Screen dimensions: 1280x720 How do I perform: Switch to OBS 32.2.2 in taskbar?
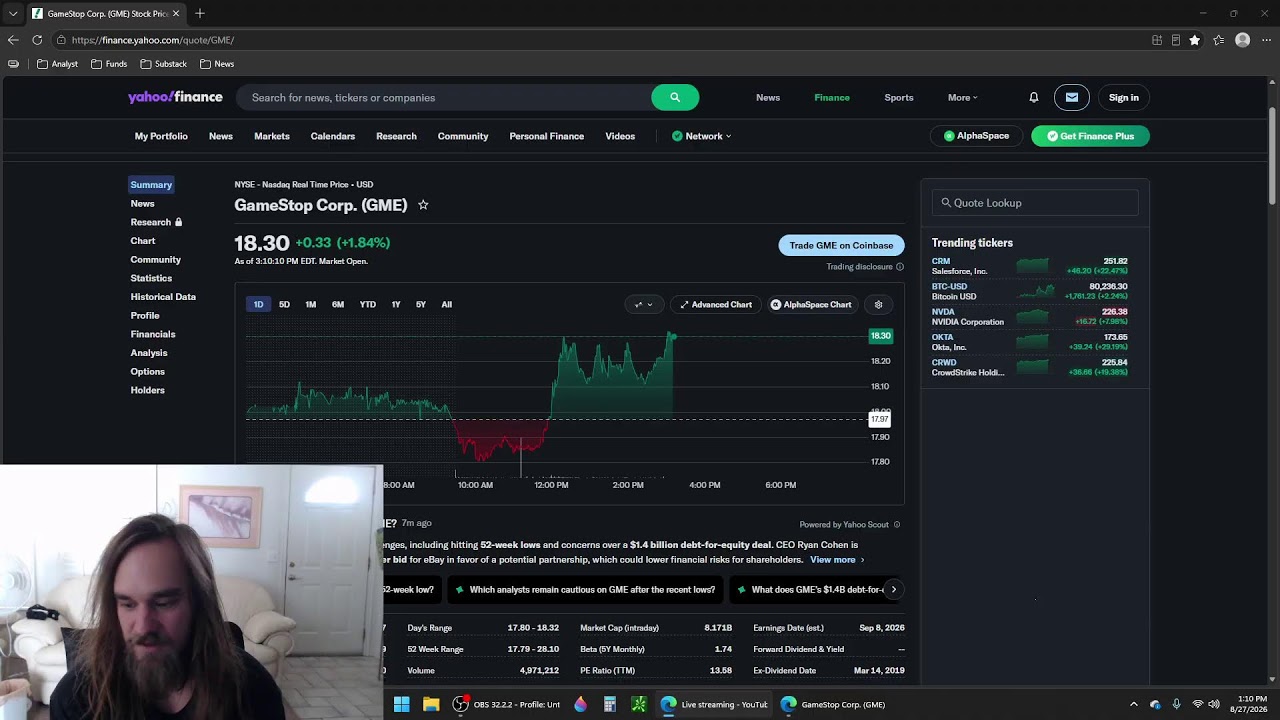click(x=508, y=704)
